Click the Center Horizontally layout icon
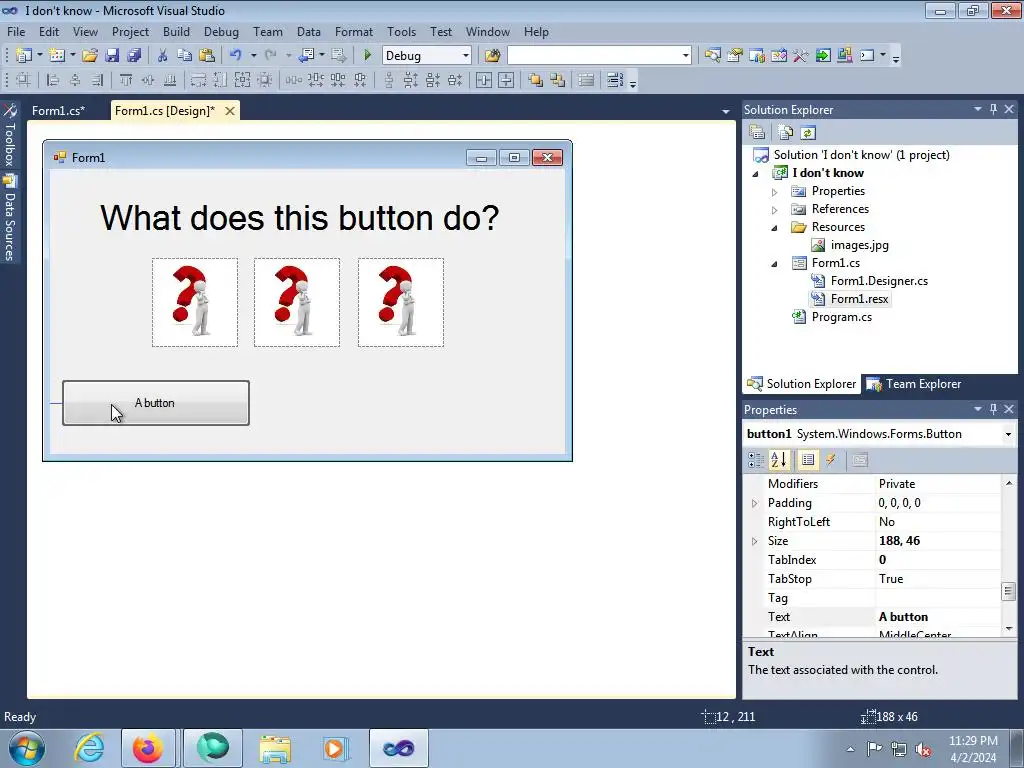Viewport: 1024px width, 768px height. 484,80
